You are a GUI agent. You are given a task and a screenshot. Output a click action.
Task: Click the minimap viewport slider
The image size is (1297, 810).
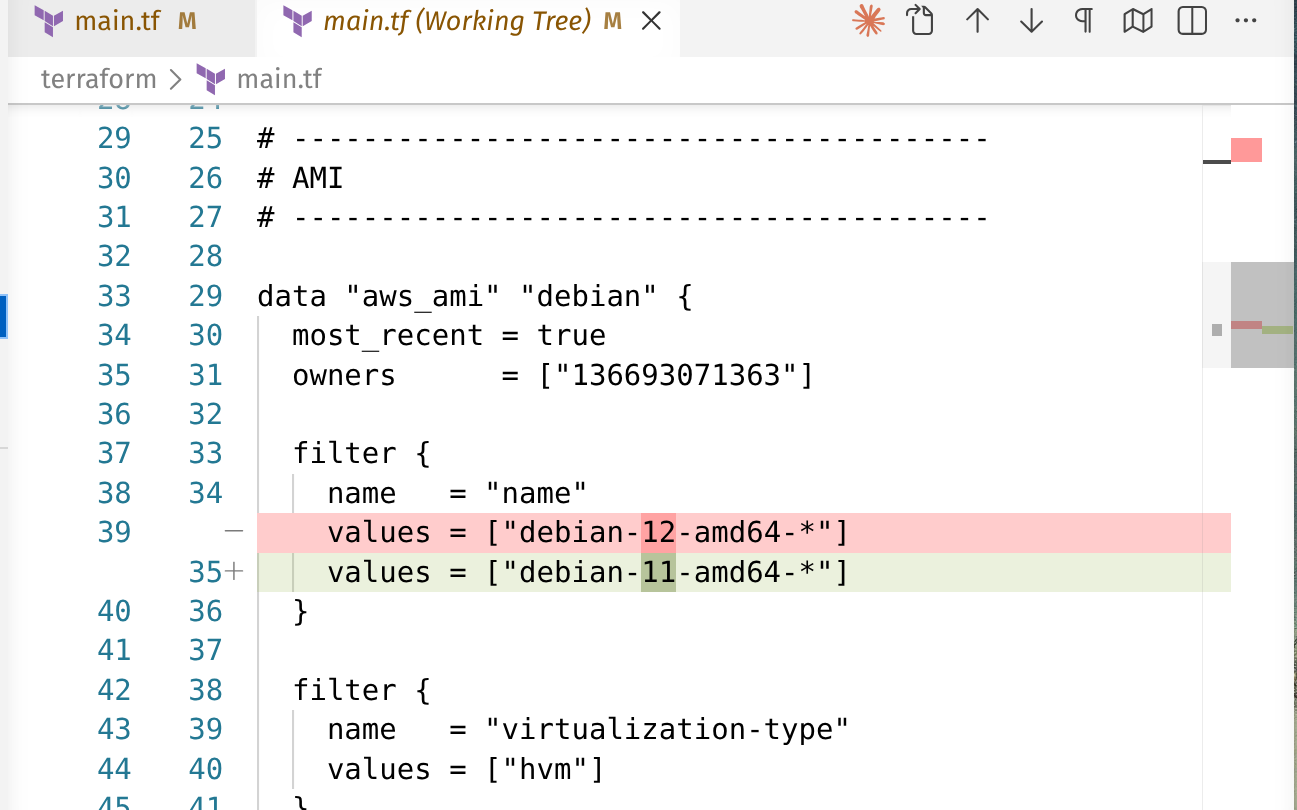[x=1264, y=315]
